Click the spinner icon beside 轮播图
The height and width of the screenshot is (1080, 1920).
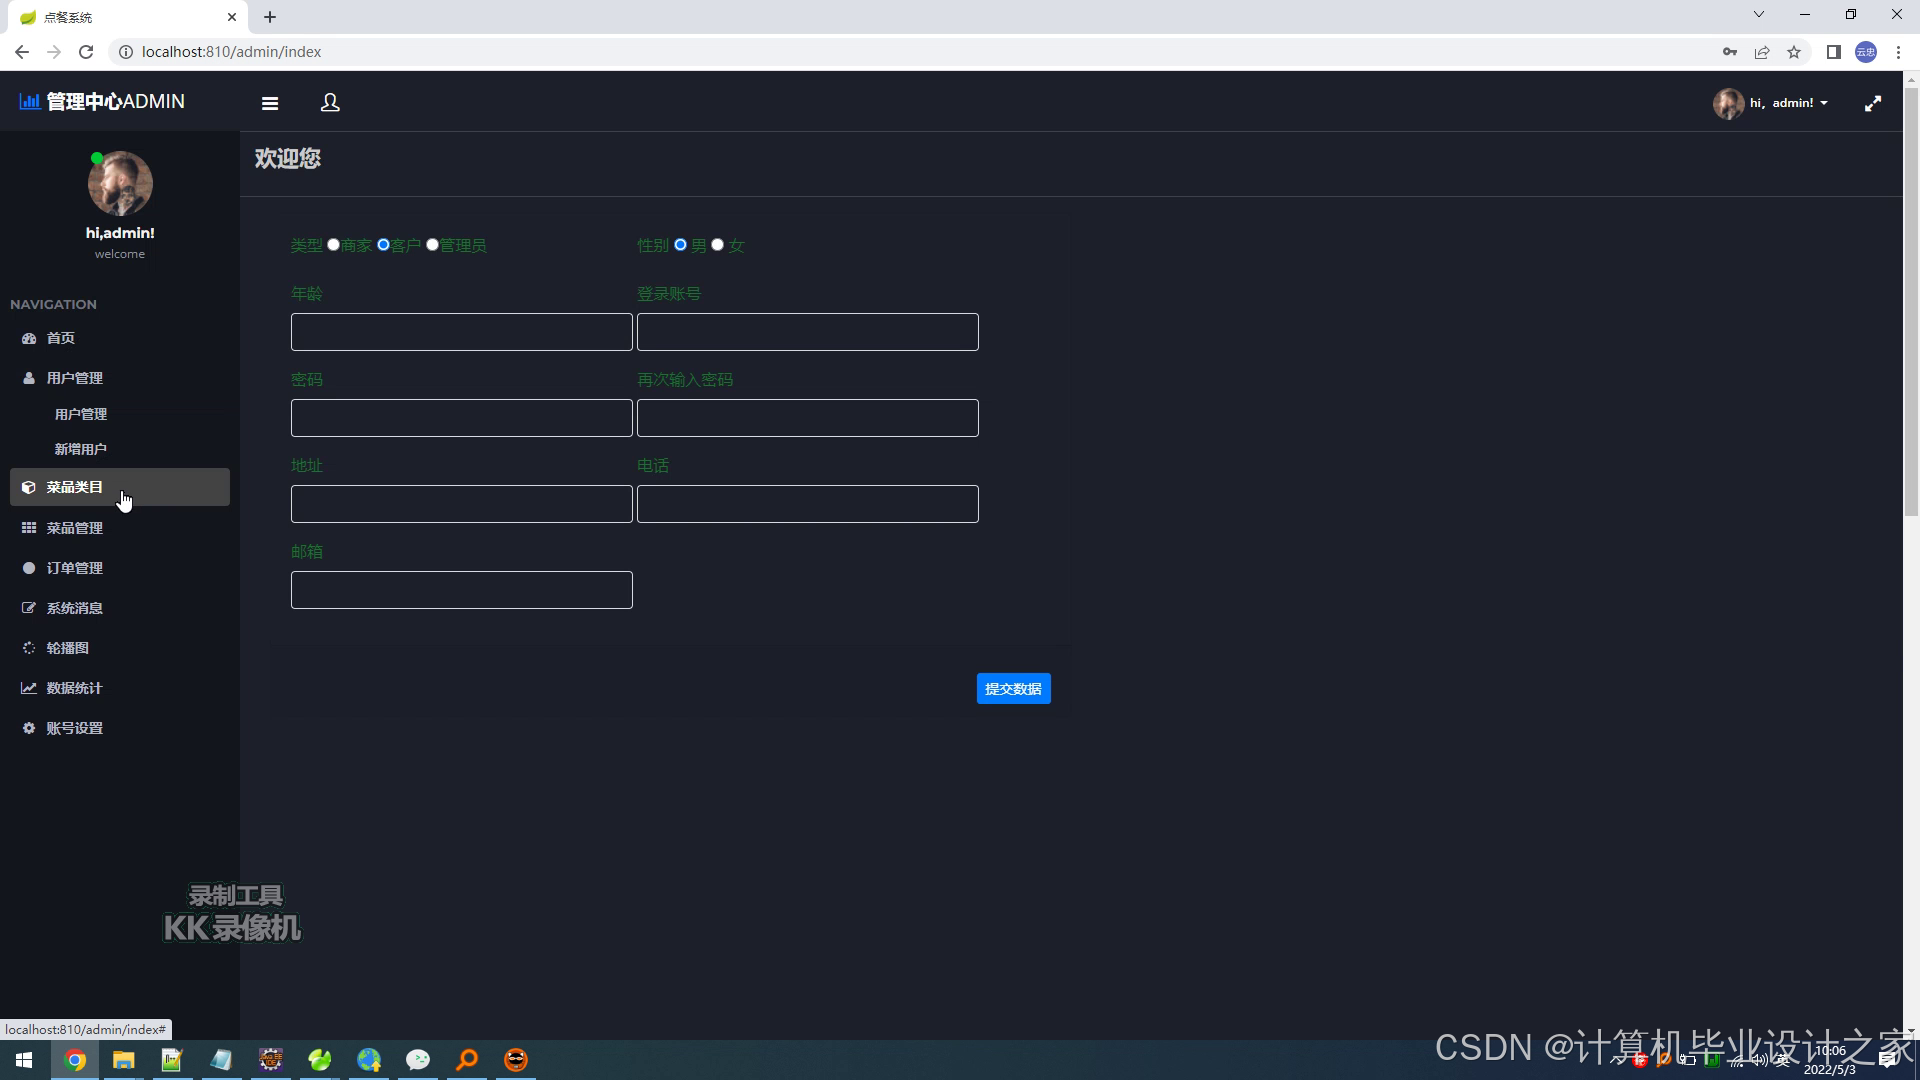(x=29, y=648)
